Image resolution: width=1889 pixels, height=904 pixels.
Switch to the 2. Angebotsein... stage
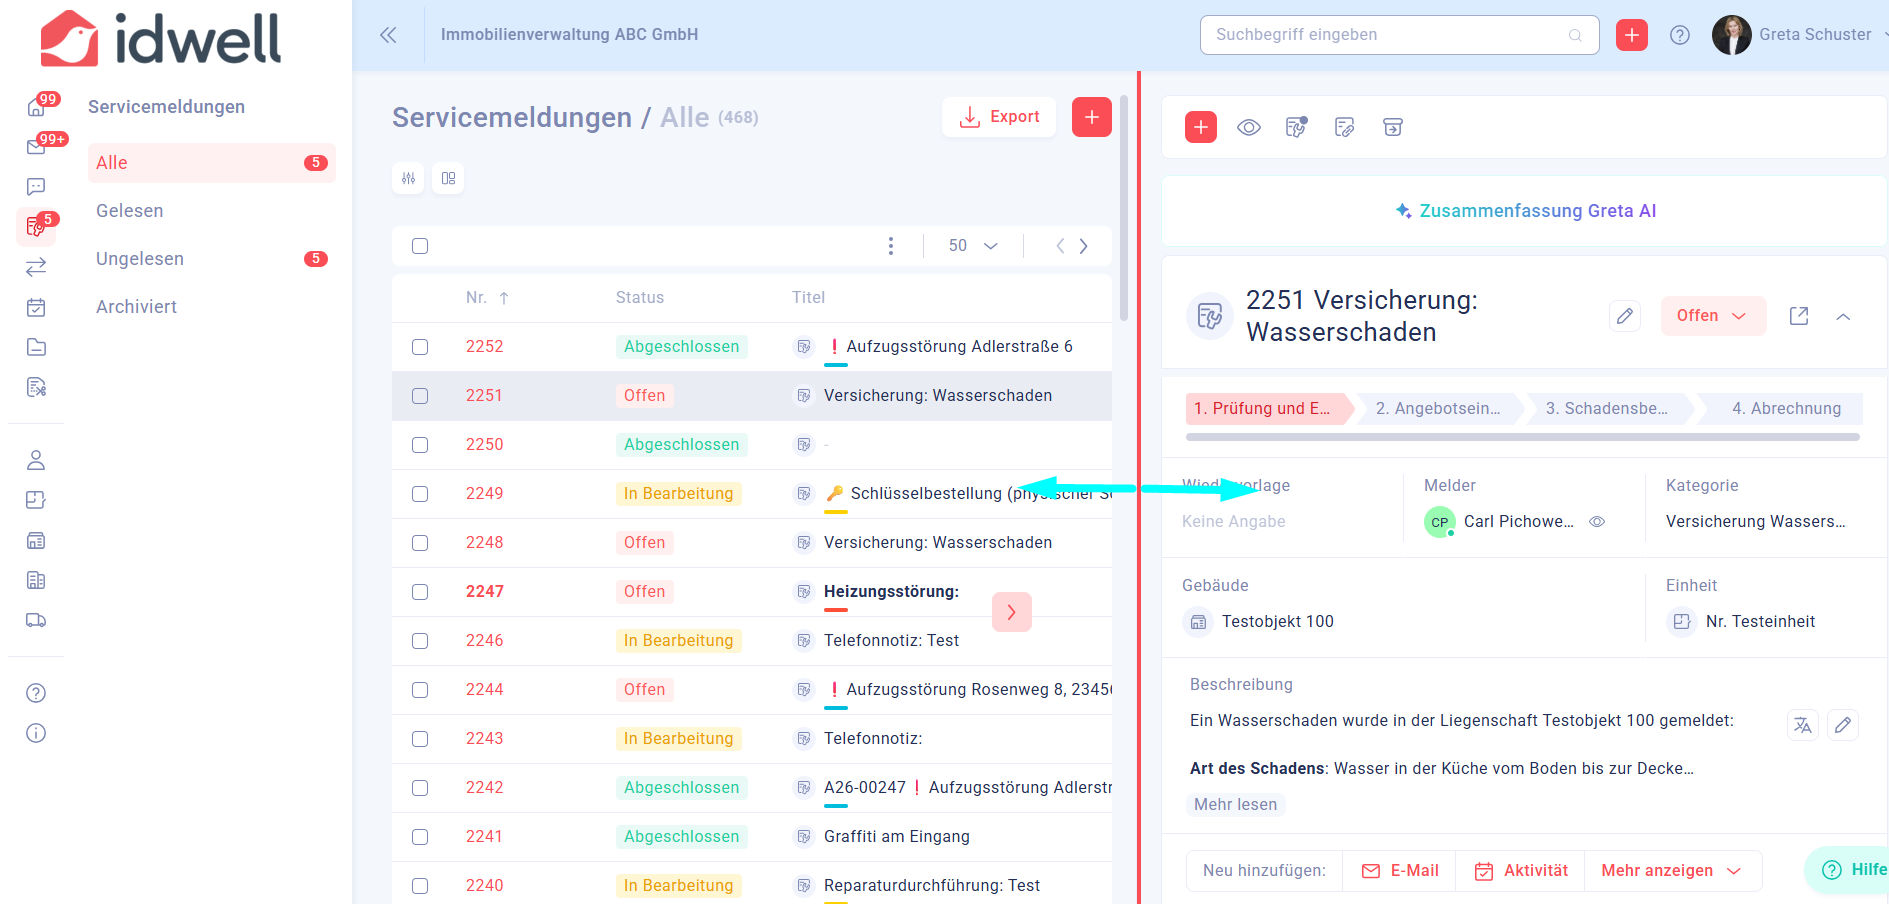1438,408
